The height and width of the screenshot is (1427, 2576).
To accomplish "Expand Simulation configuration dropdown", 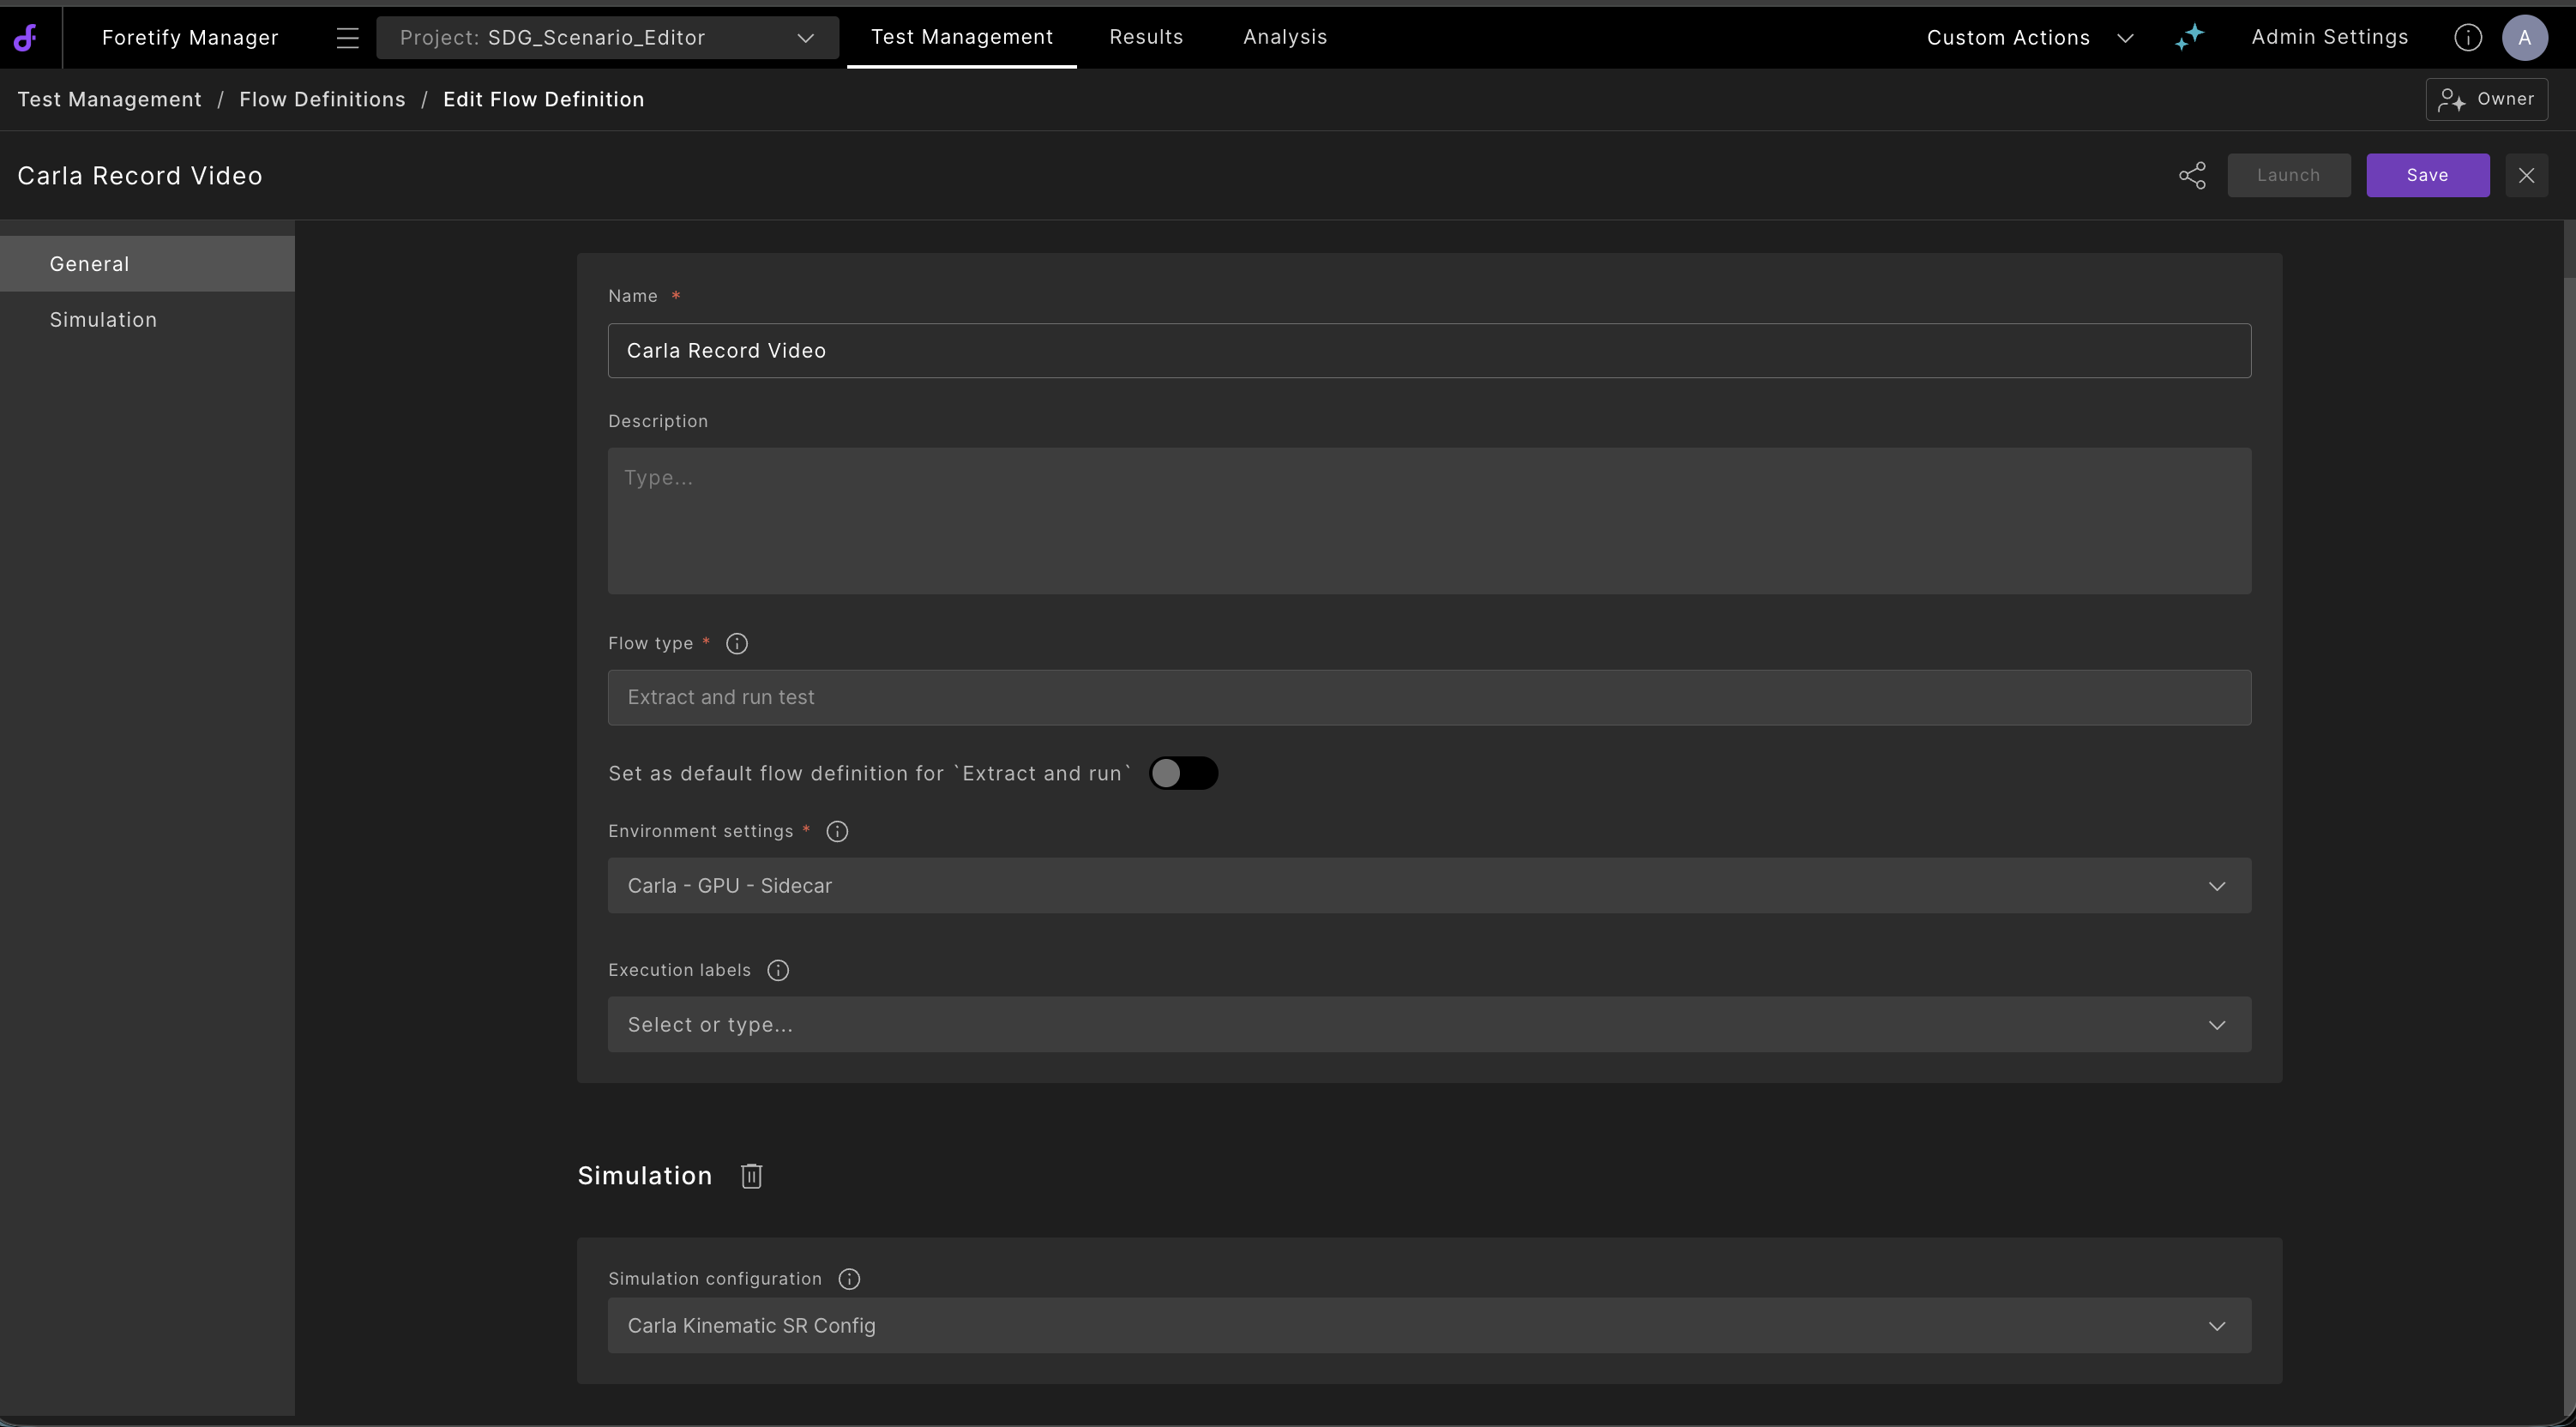I will coord(1429,1326).
